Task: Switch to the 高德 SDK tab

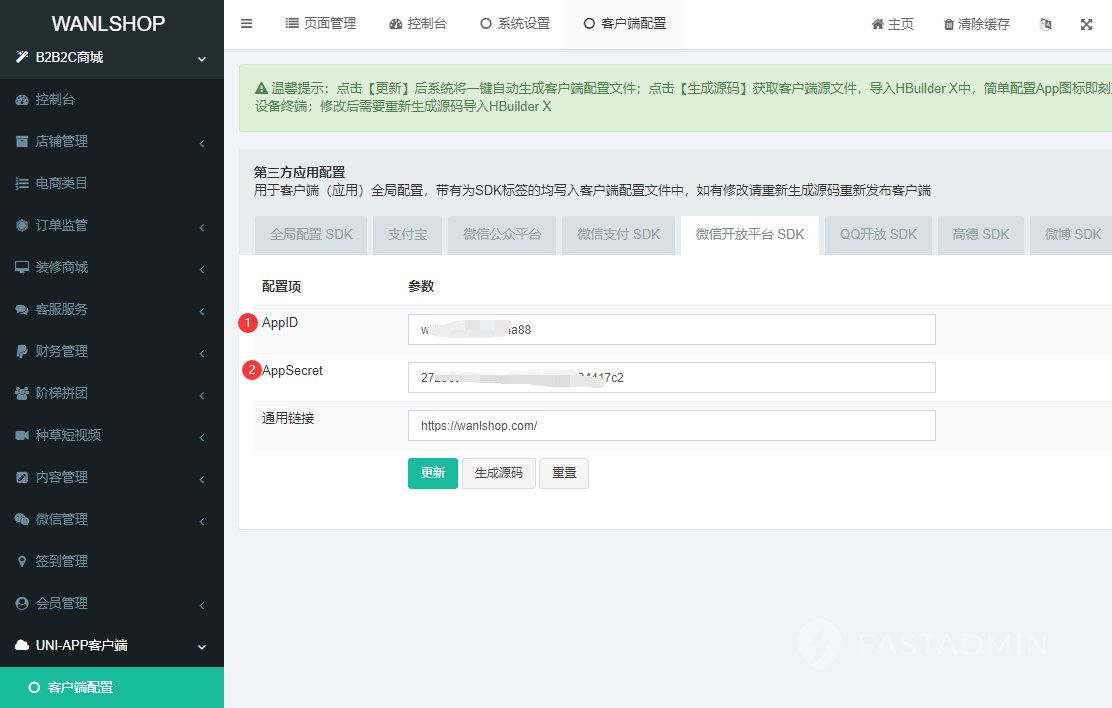Action: coord(980,234)
